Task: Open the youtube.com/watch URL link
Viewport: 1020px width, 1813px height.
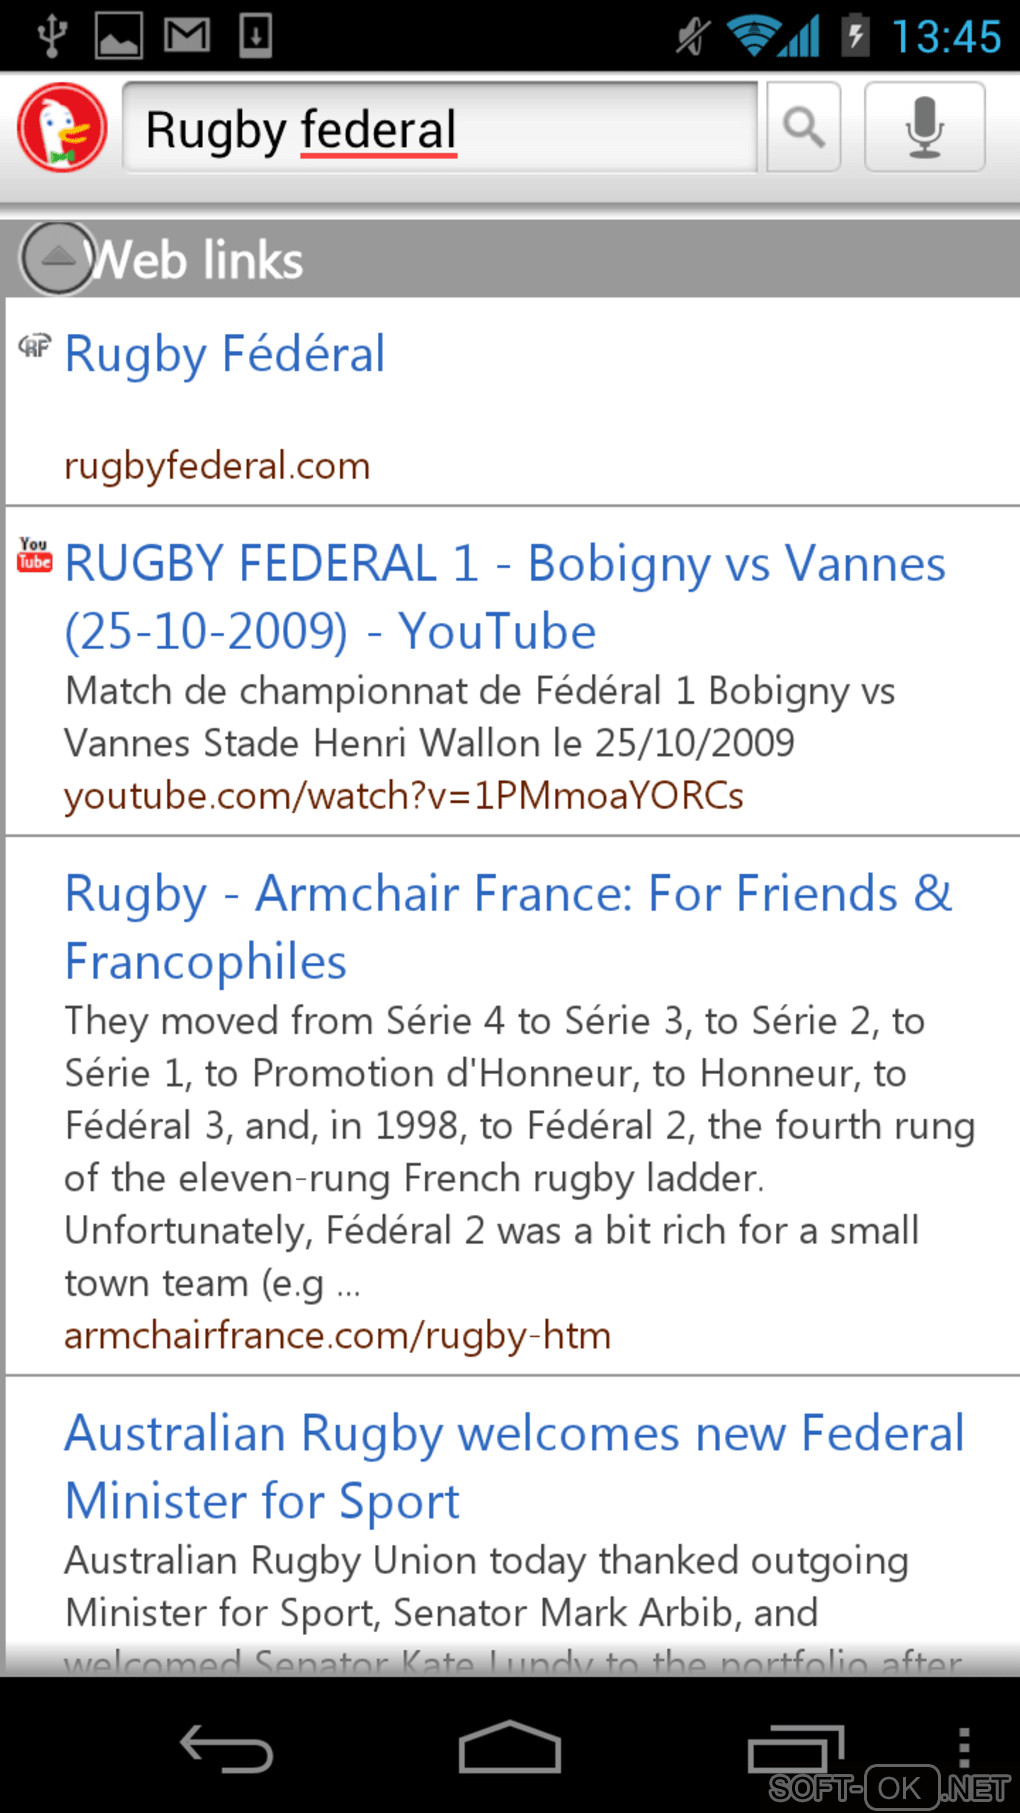Action: click(404, 796)
